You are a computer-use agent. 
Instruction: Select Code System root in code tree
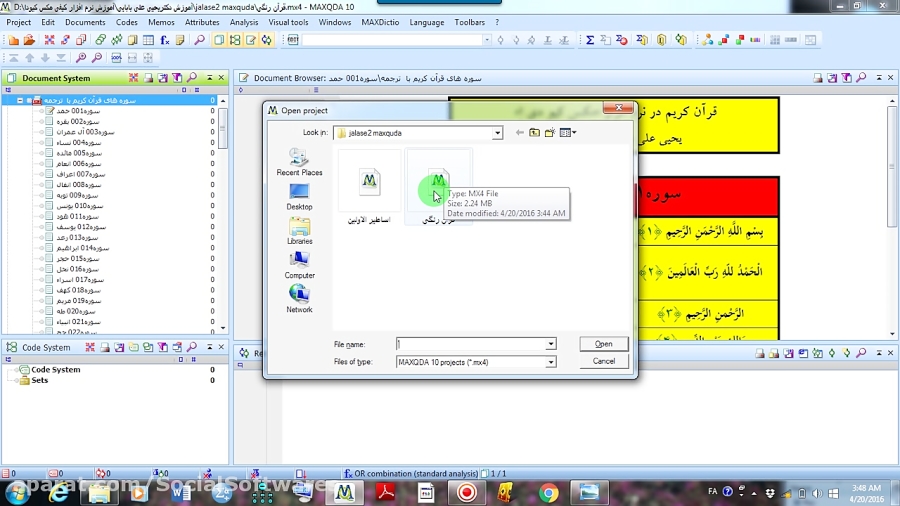pyautogui.click(x=55, y=369)
